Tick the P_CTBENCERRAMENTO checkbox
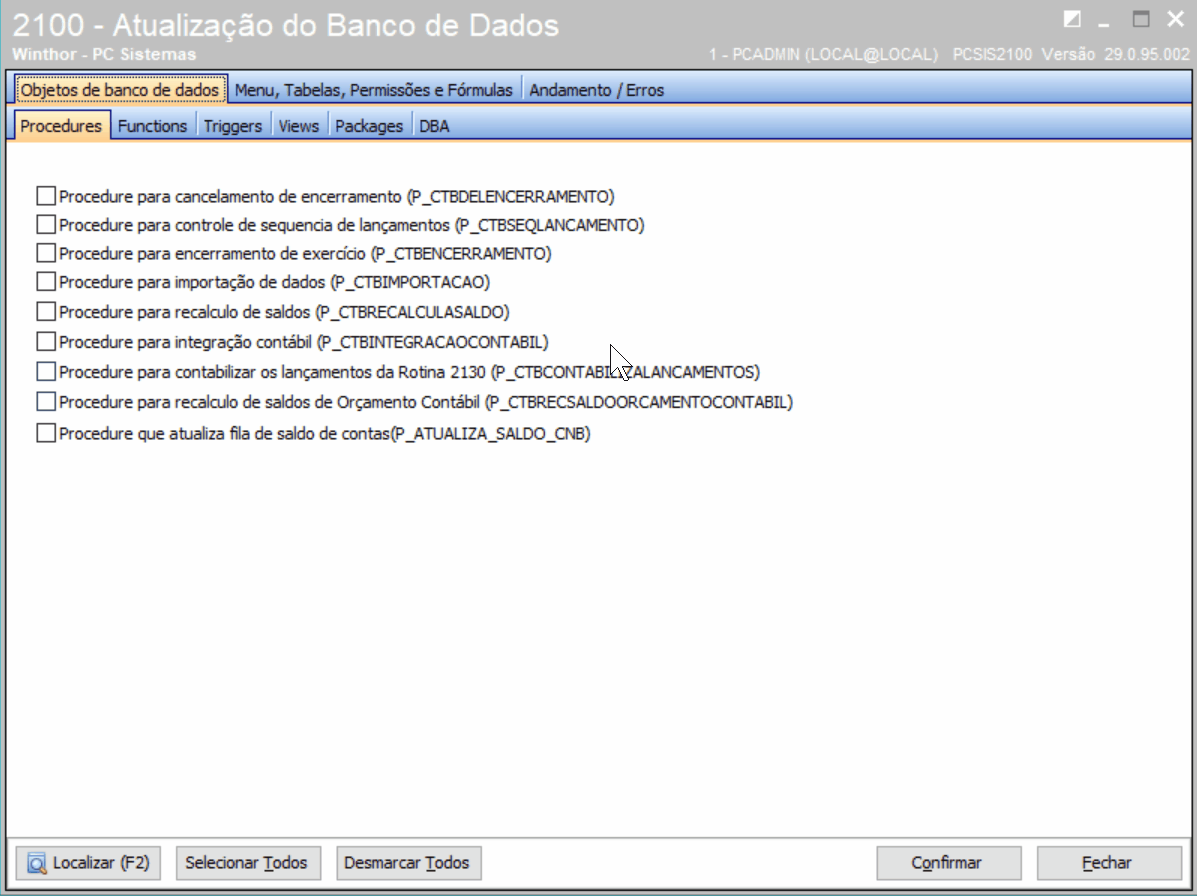1197x896 pixels. point(46,253)
